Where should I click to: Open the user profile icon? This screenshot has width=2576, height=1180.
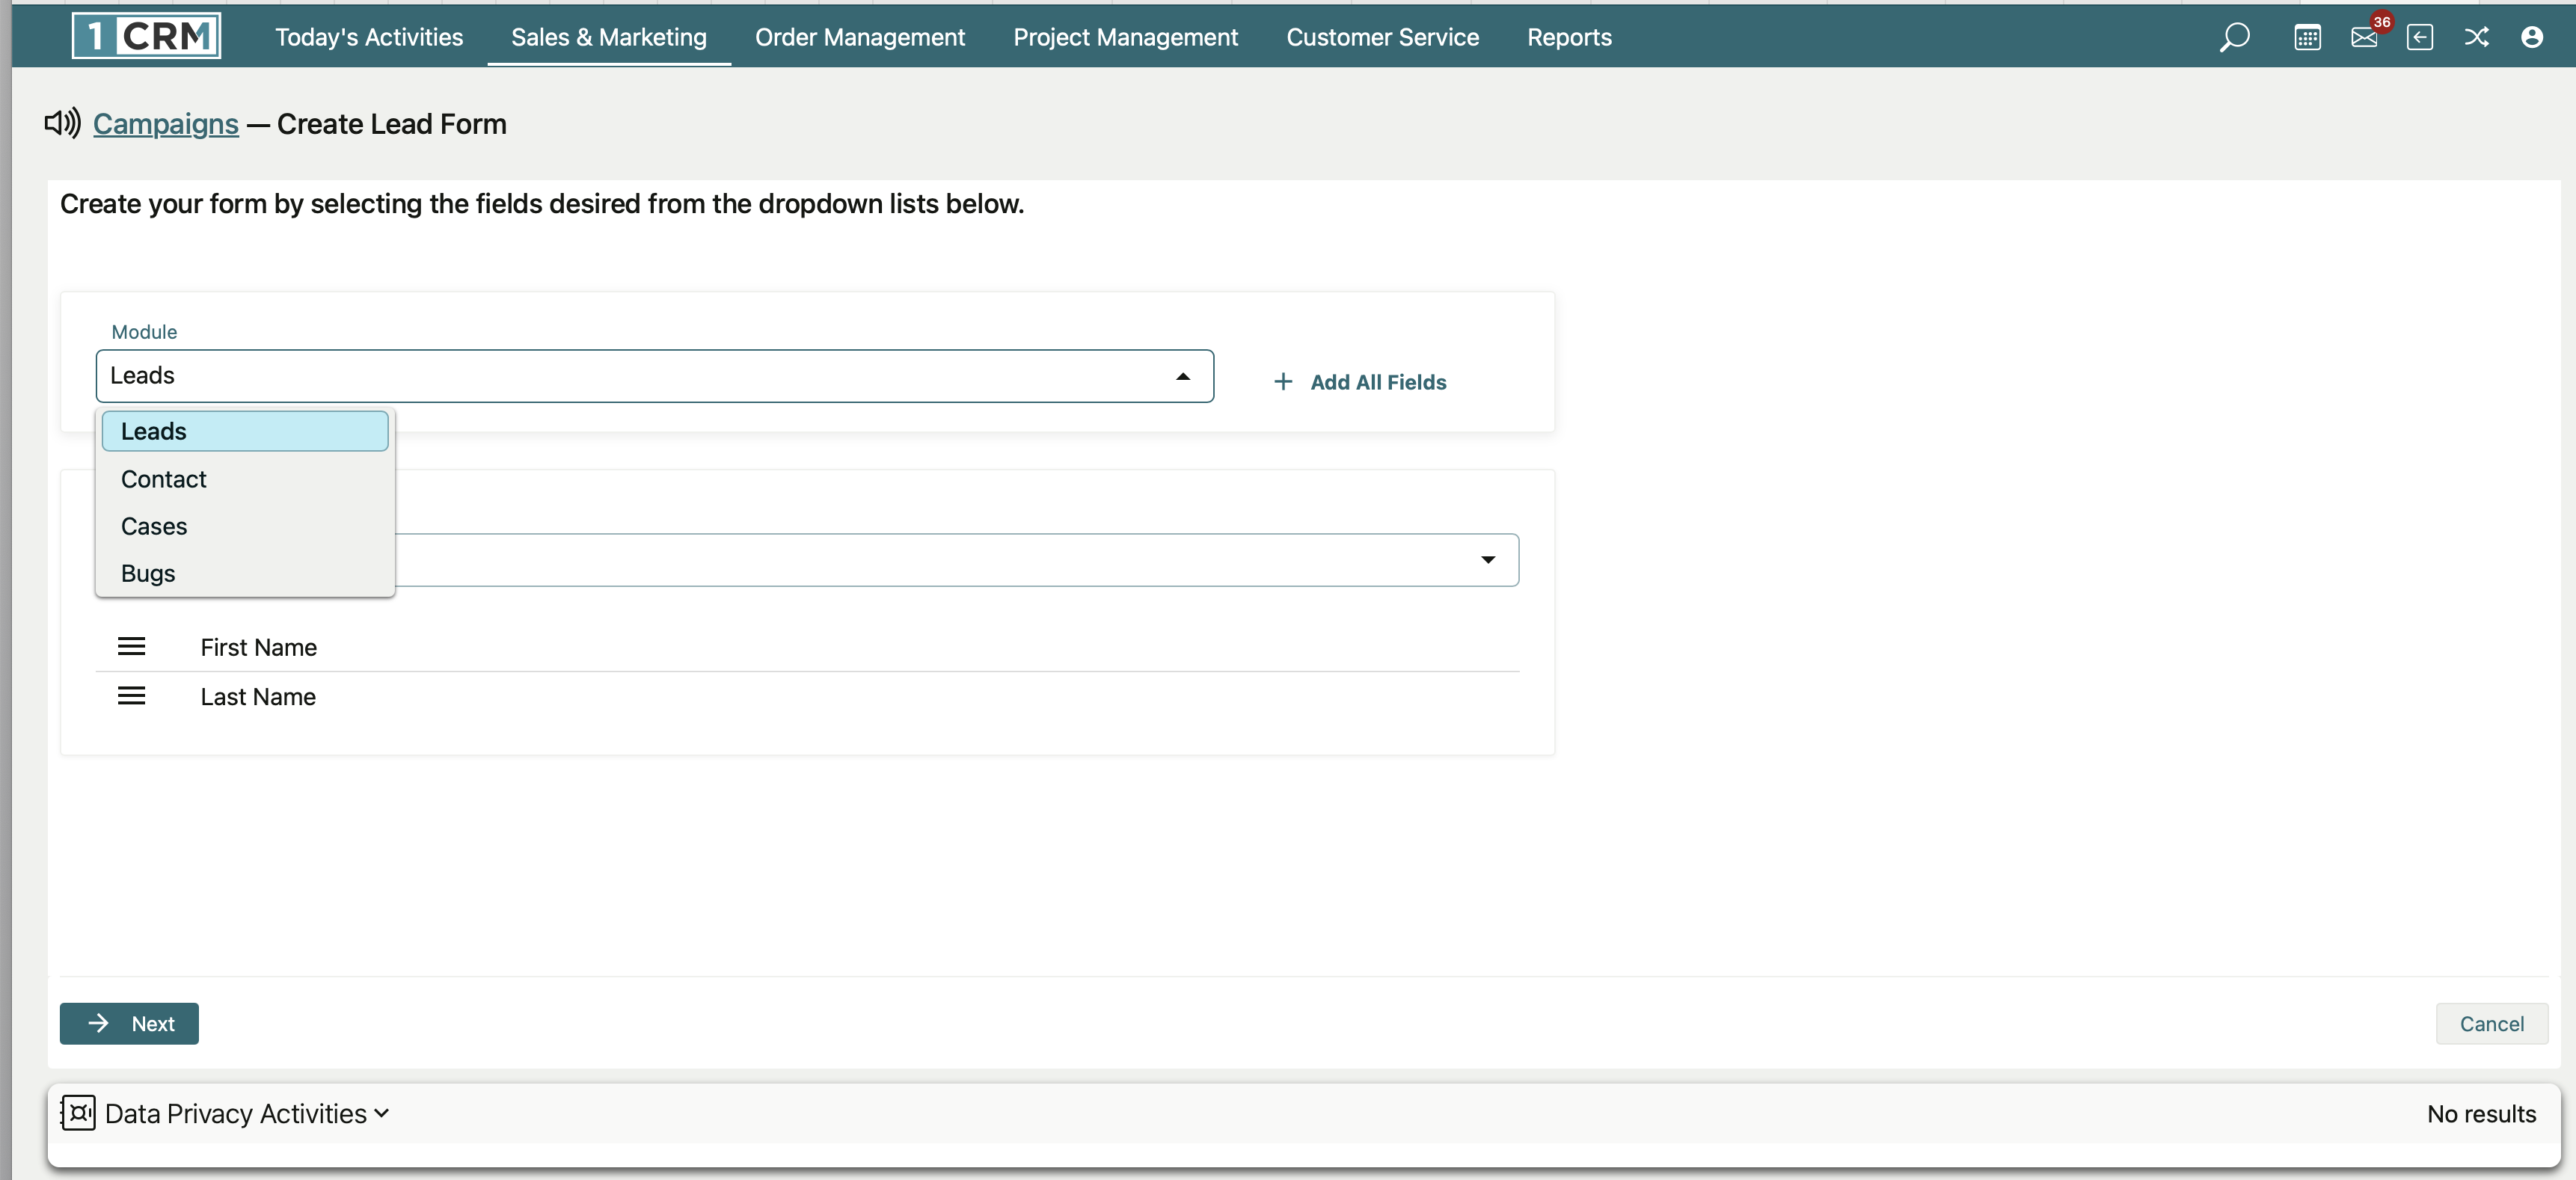[x=2532, y=38]
